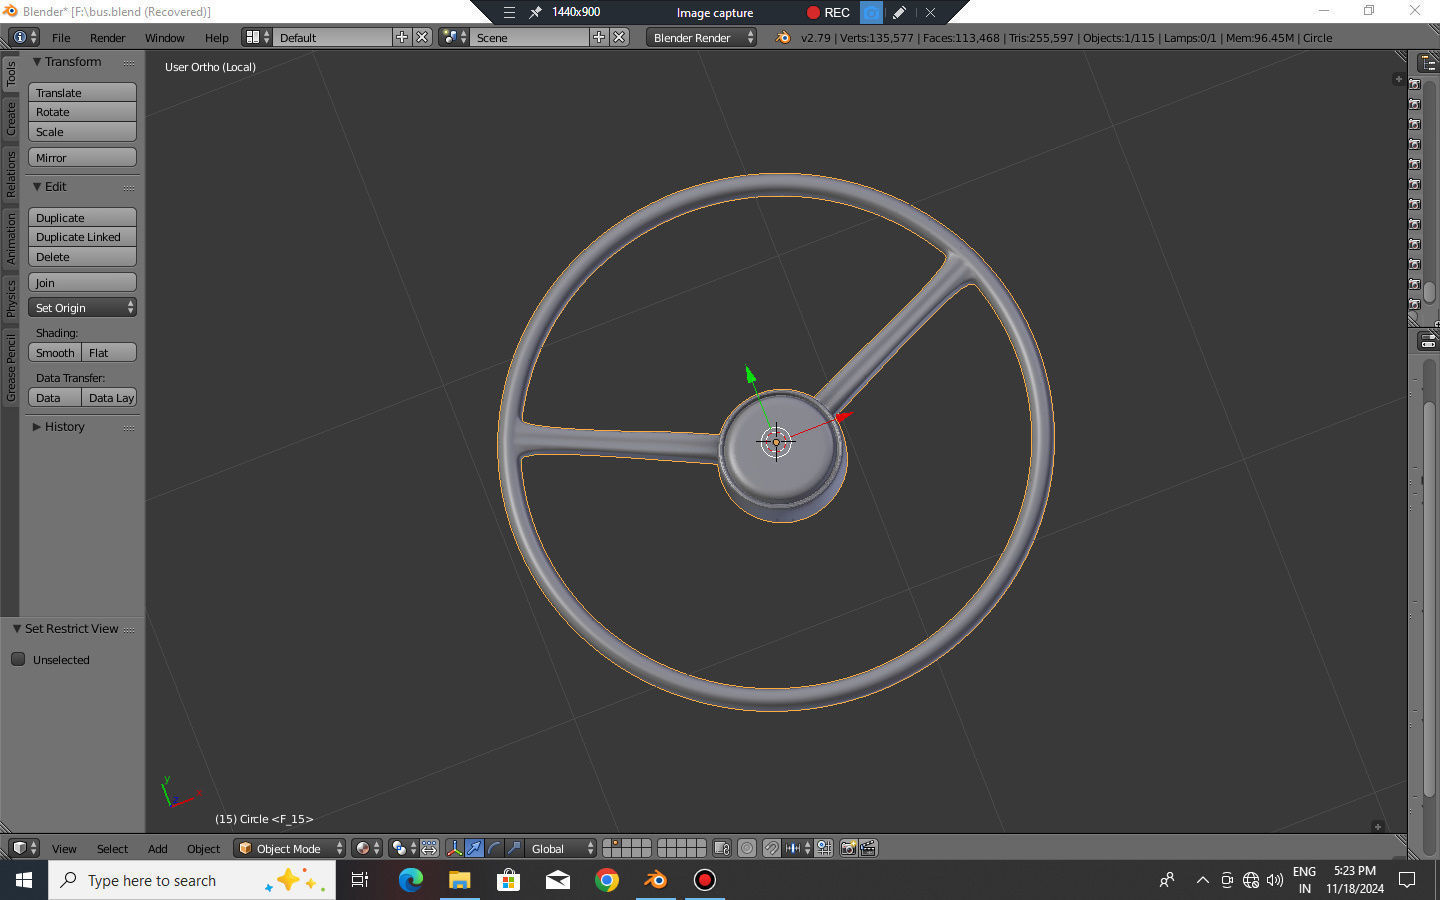
Task: Reveal the properties region via plus icon top right of viewport
Action: tap(1398, 79)
